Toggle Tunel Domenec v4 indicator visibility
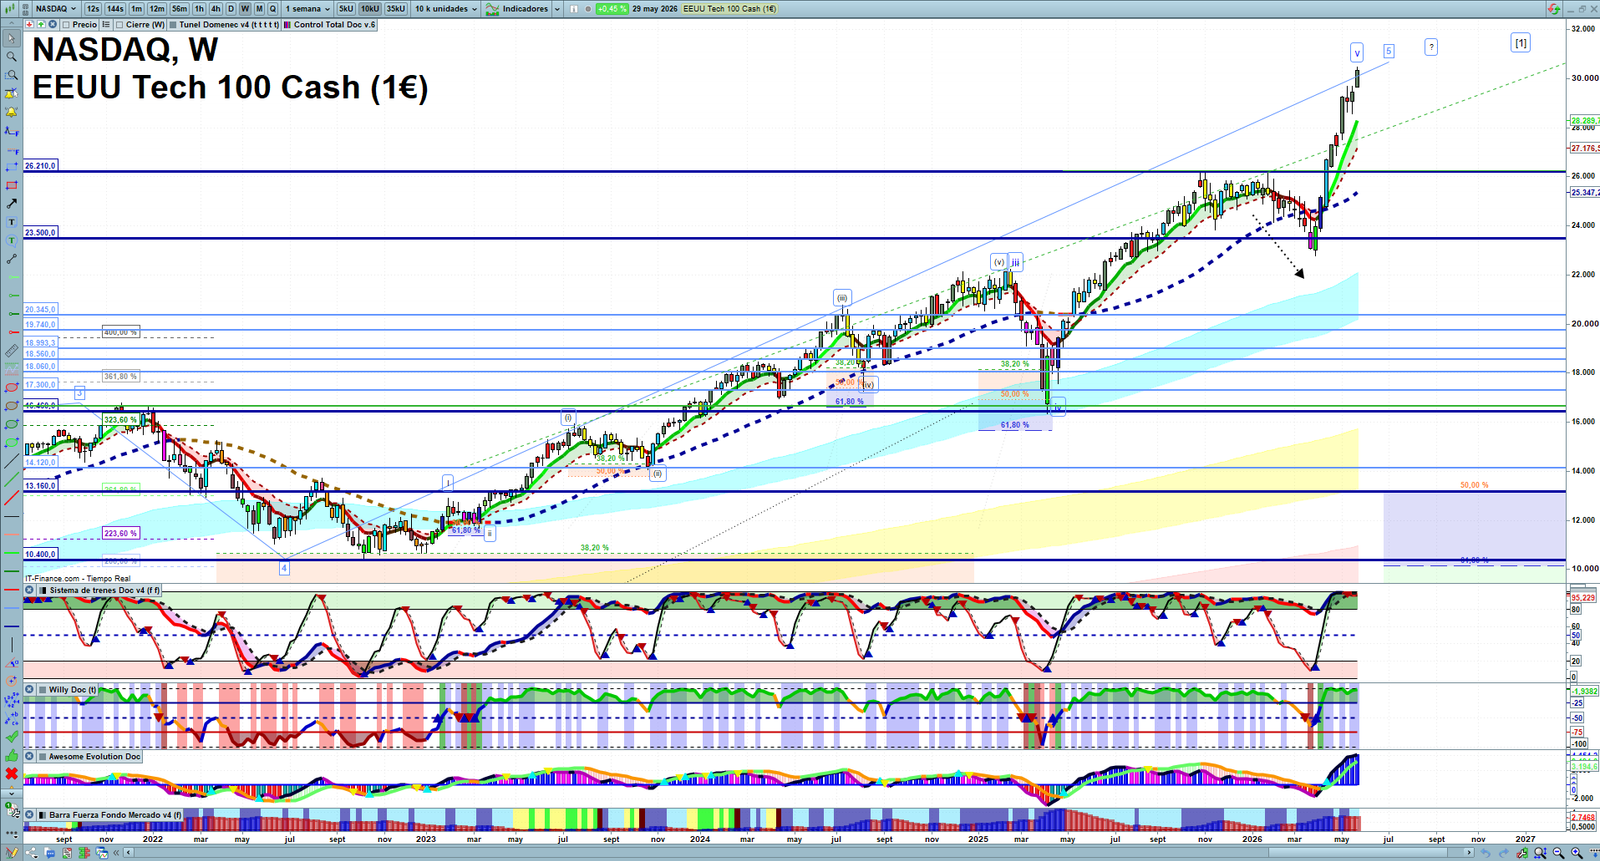 pos(173,24)
